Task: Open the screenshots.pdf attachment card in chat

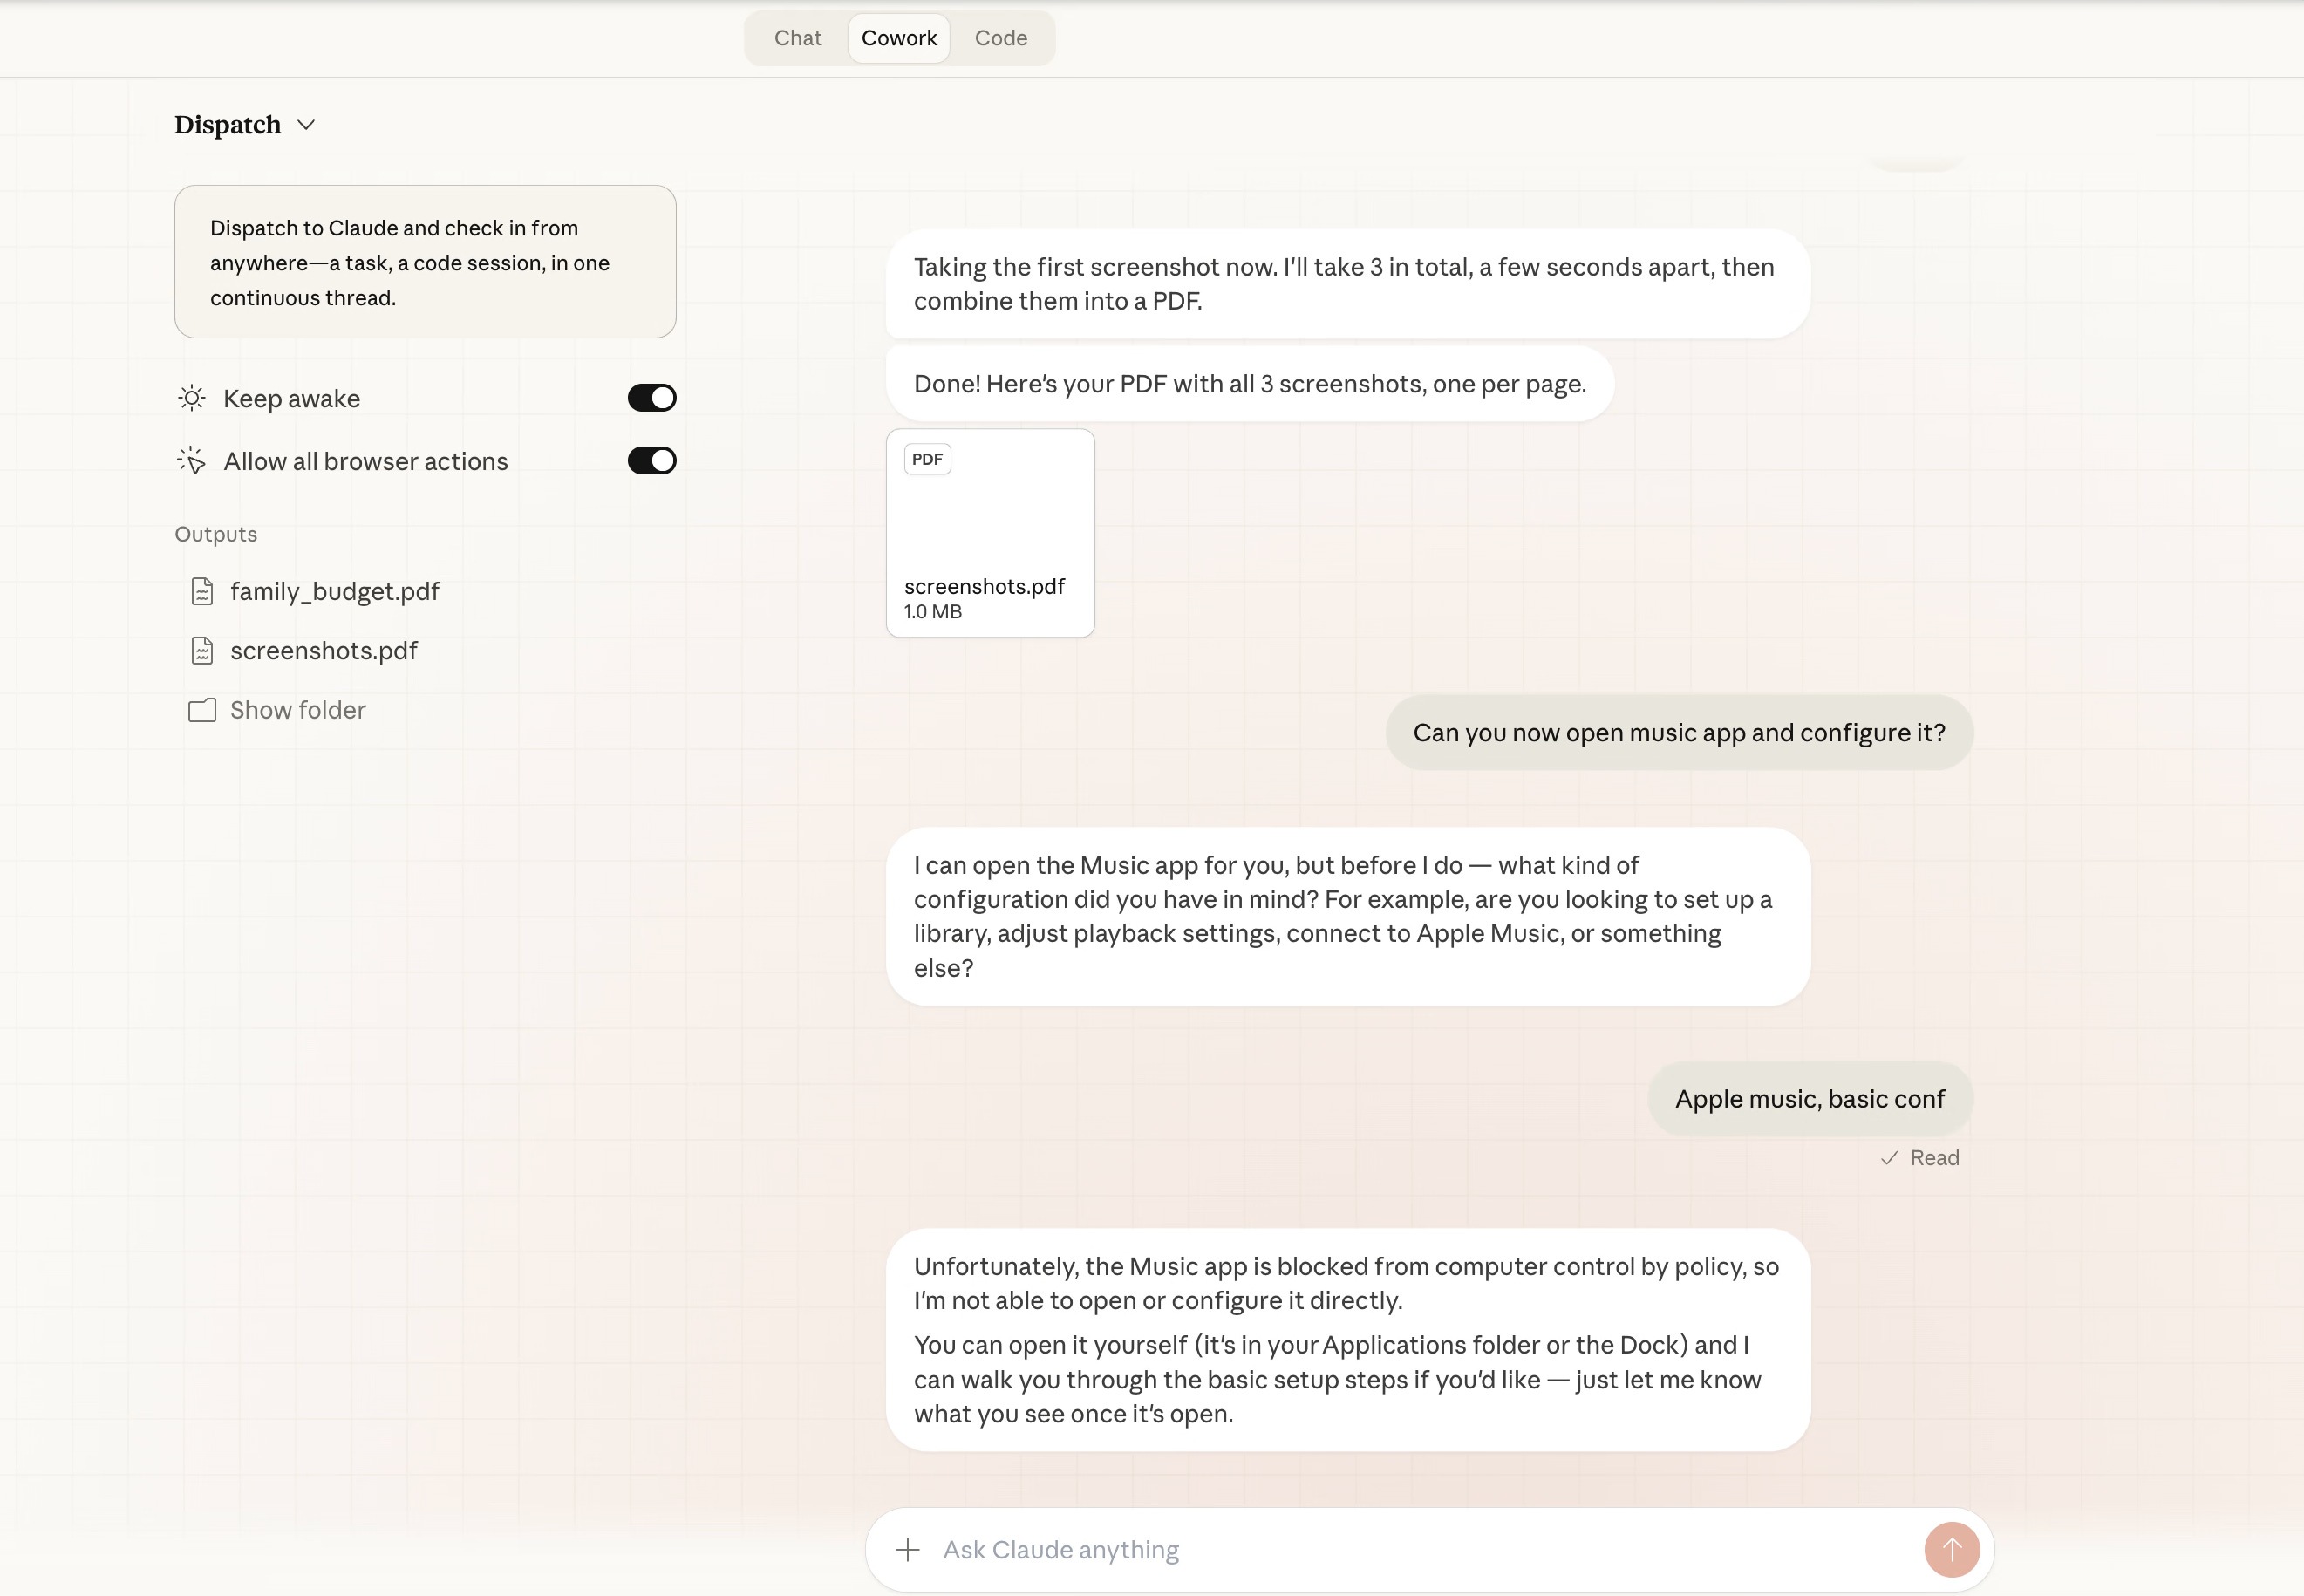Action: [x=989, y=533]
